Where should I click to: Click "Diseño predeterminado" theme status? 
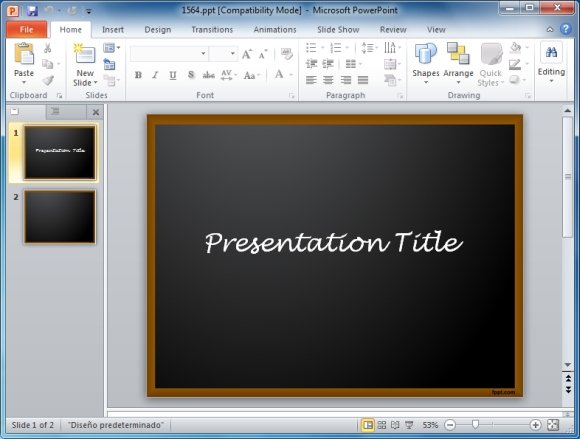point(115,425)
